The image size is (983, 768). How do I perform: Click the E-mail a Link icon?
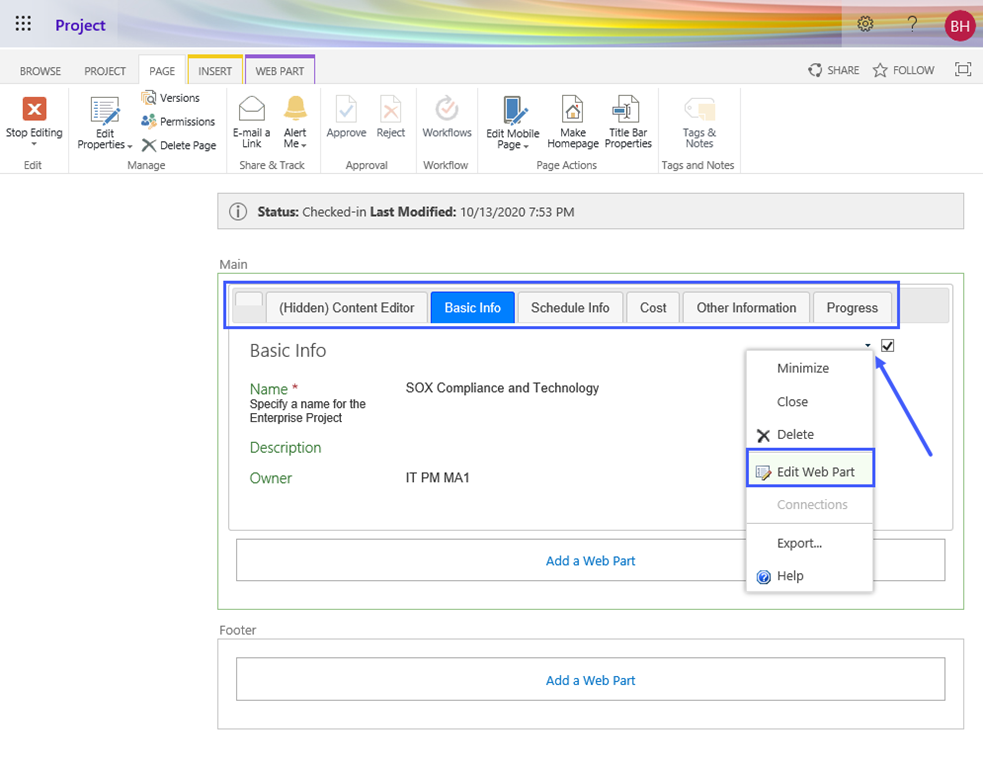(251, 109)
